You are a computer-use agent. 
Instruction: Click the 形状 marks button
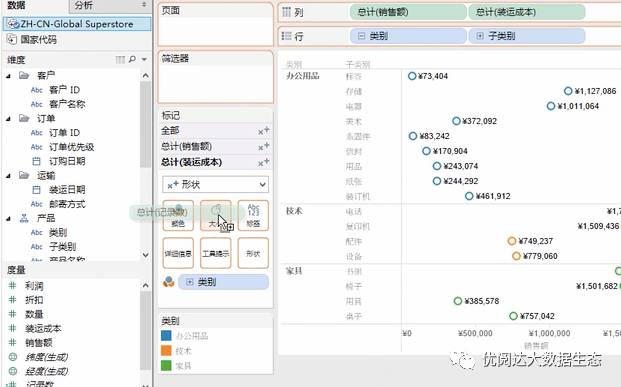click(253, 253)
